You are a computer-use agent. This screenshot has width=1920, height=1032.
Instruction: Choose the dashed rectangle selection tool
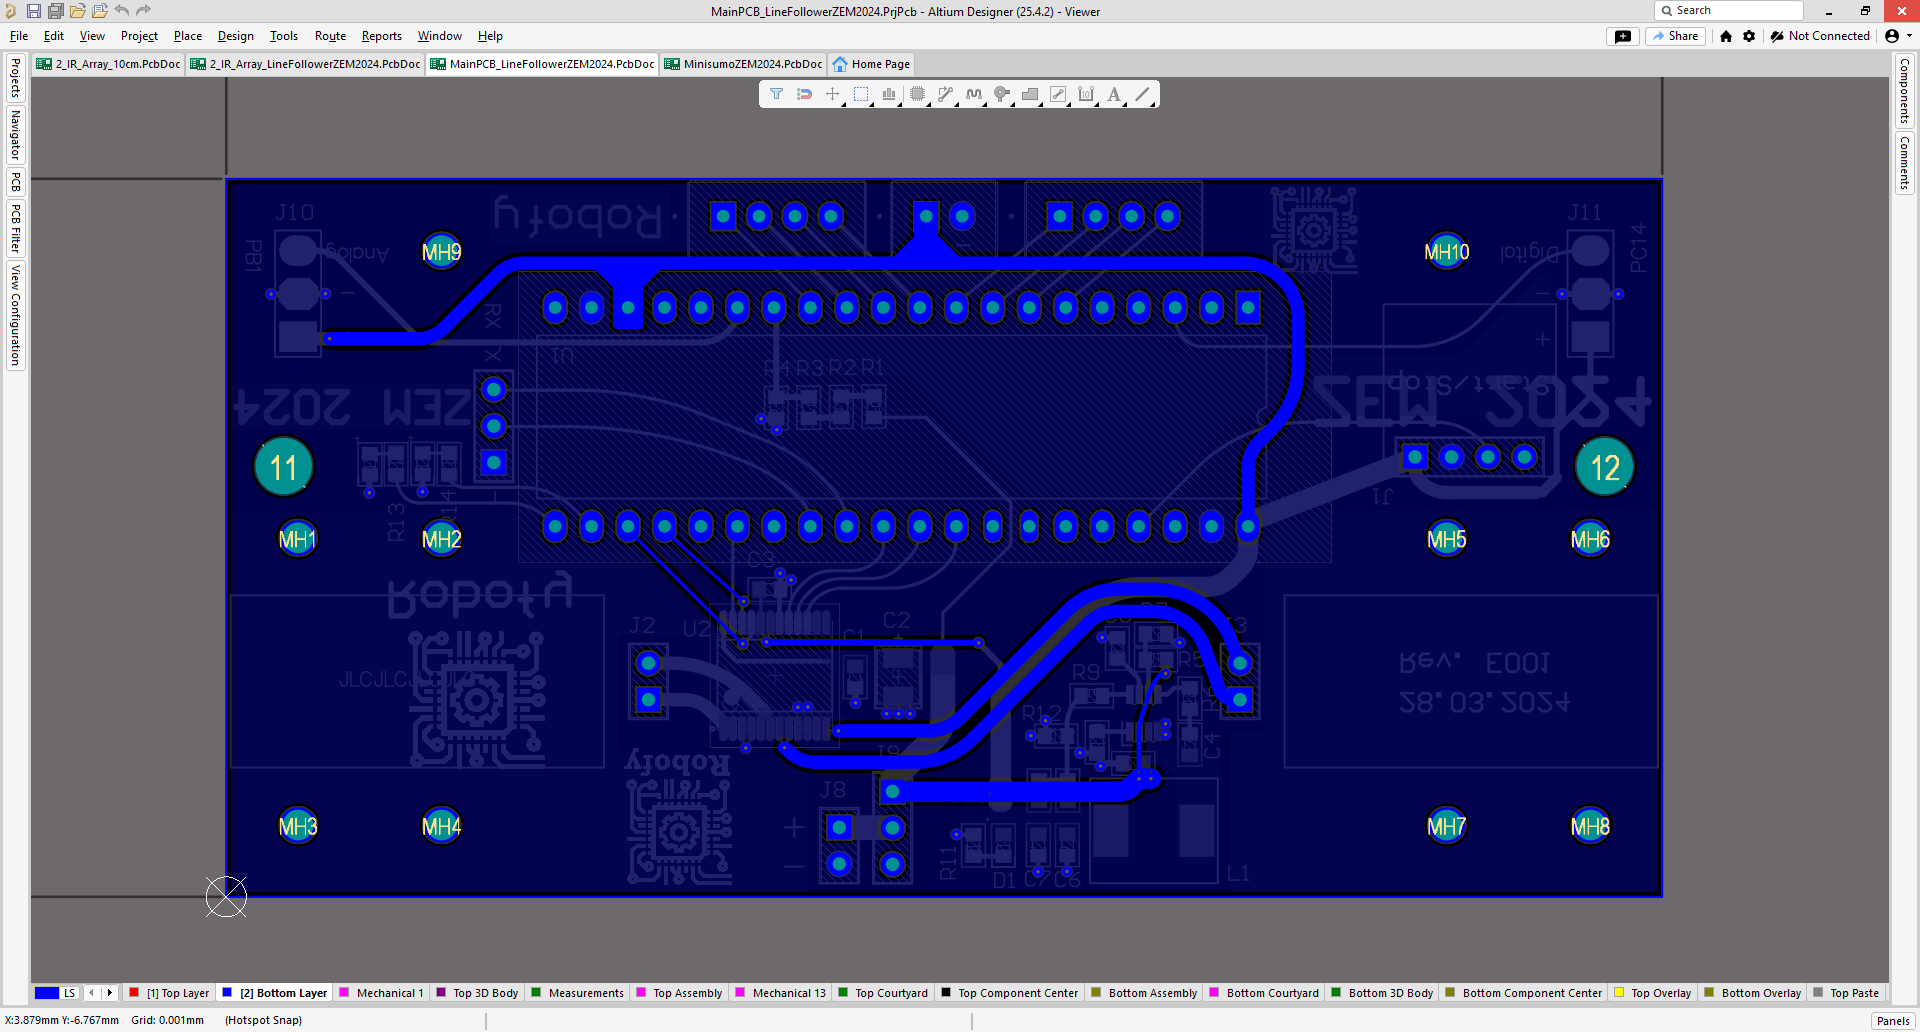coord(861,94)
